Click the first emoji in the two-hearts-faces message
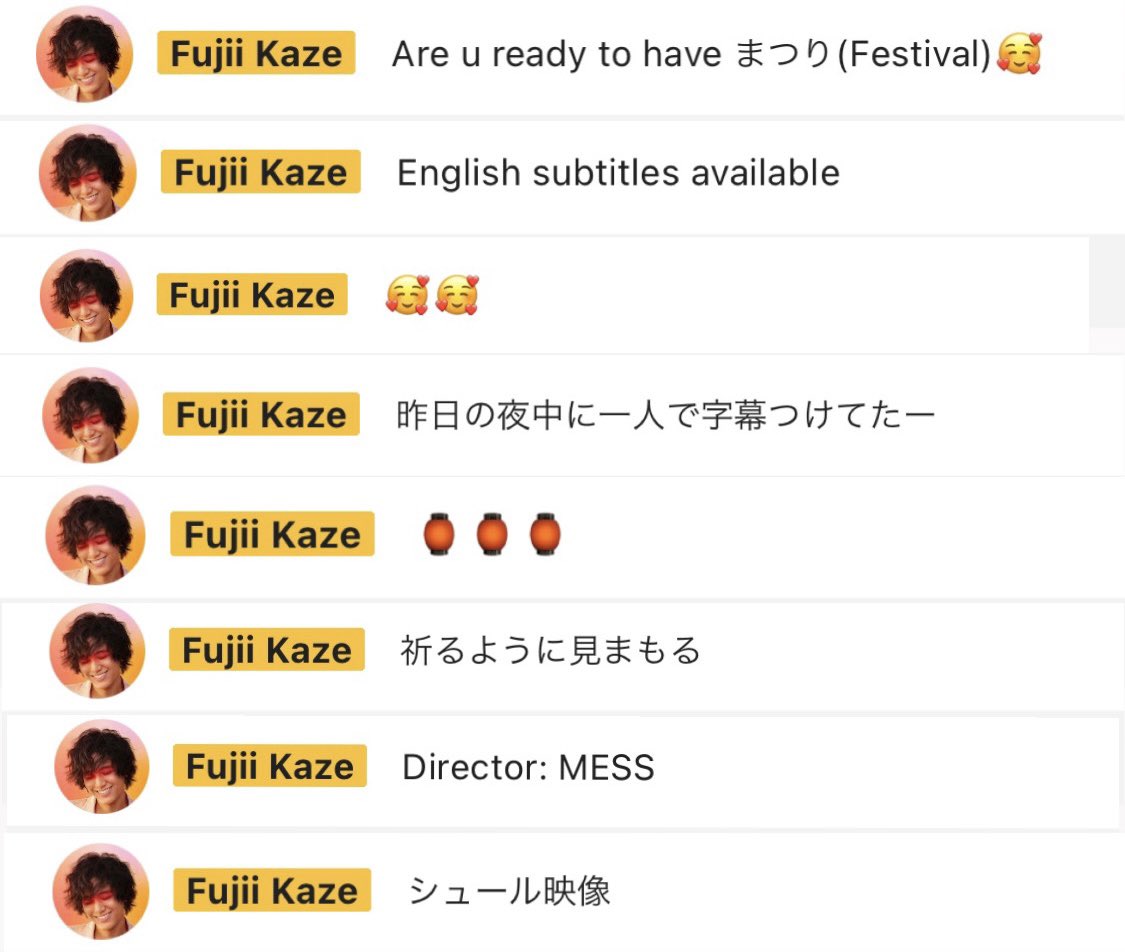The width and height of the screenshot is (1125, 952). 407,296
